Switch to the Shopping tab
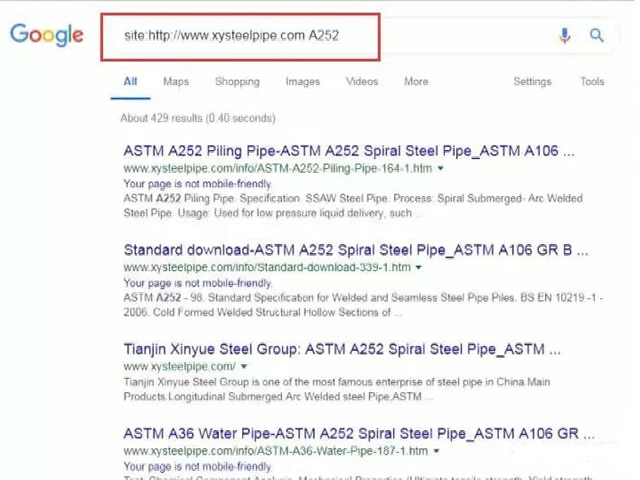 [237, 82]
